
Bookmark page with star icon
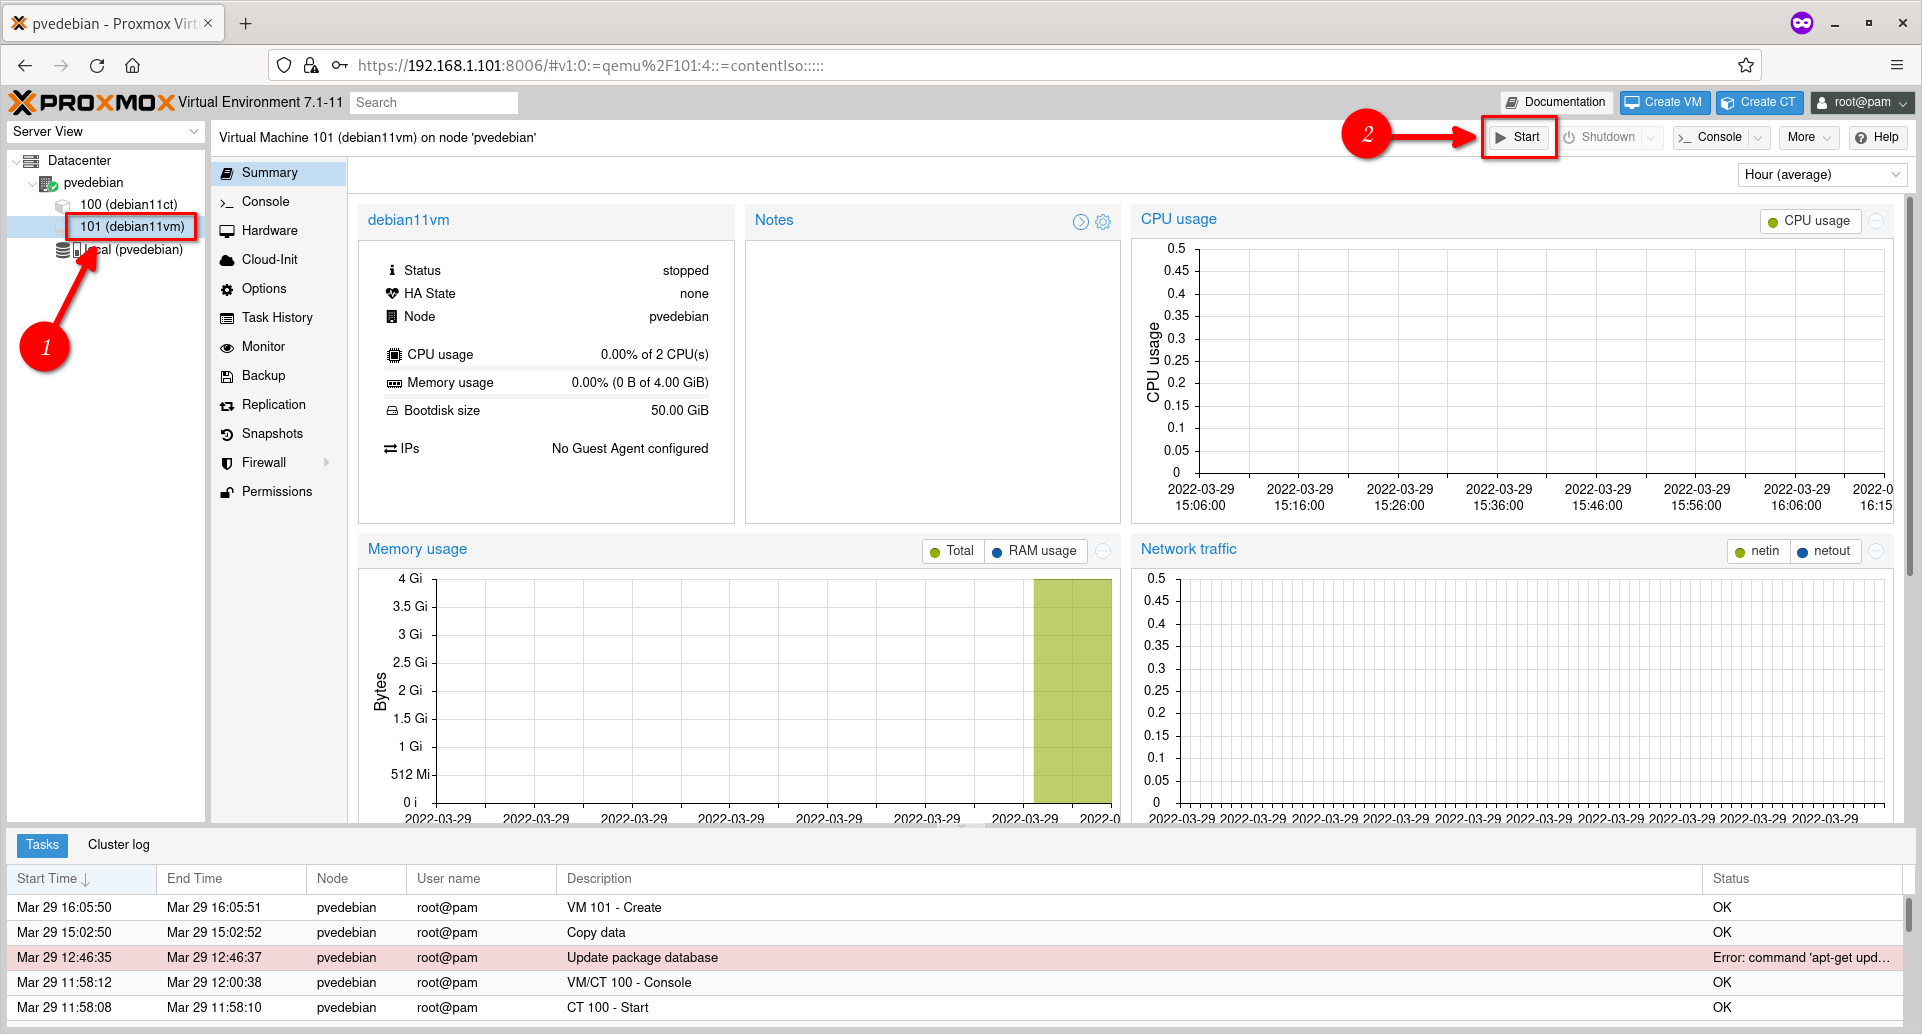pos(1746,66)
